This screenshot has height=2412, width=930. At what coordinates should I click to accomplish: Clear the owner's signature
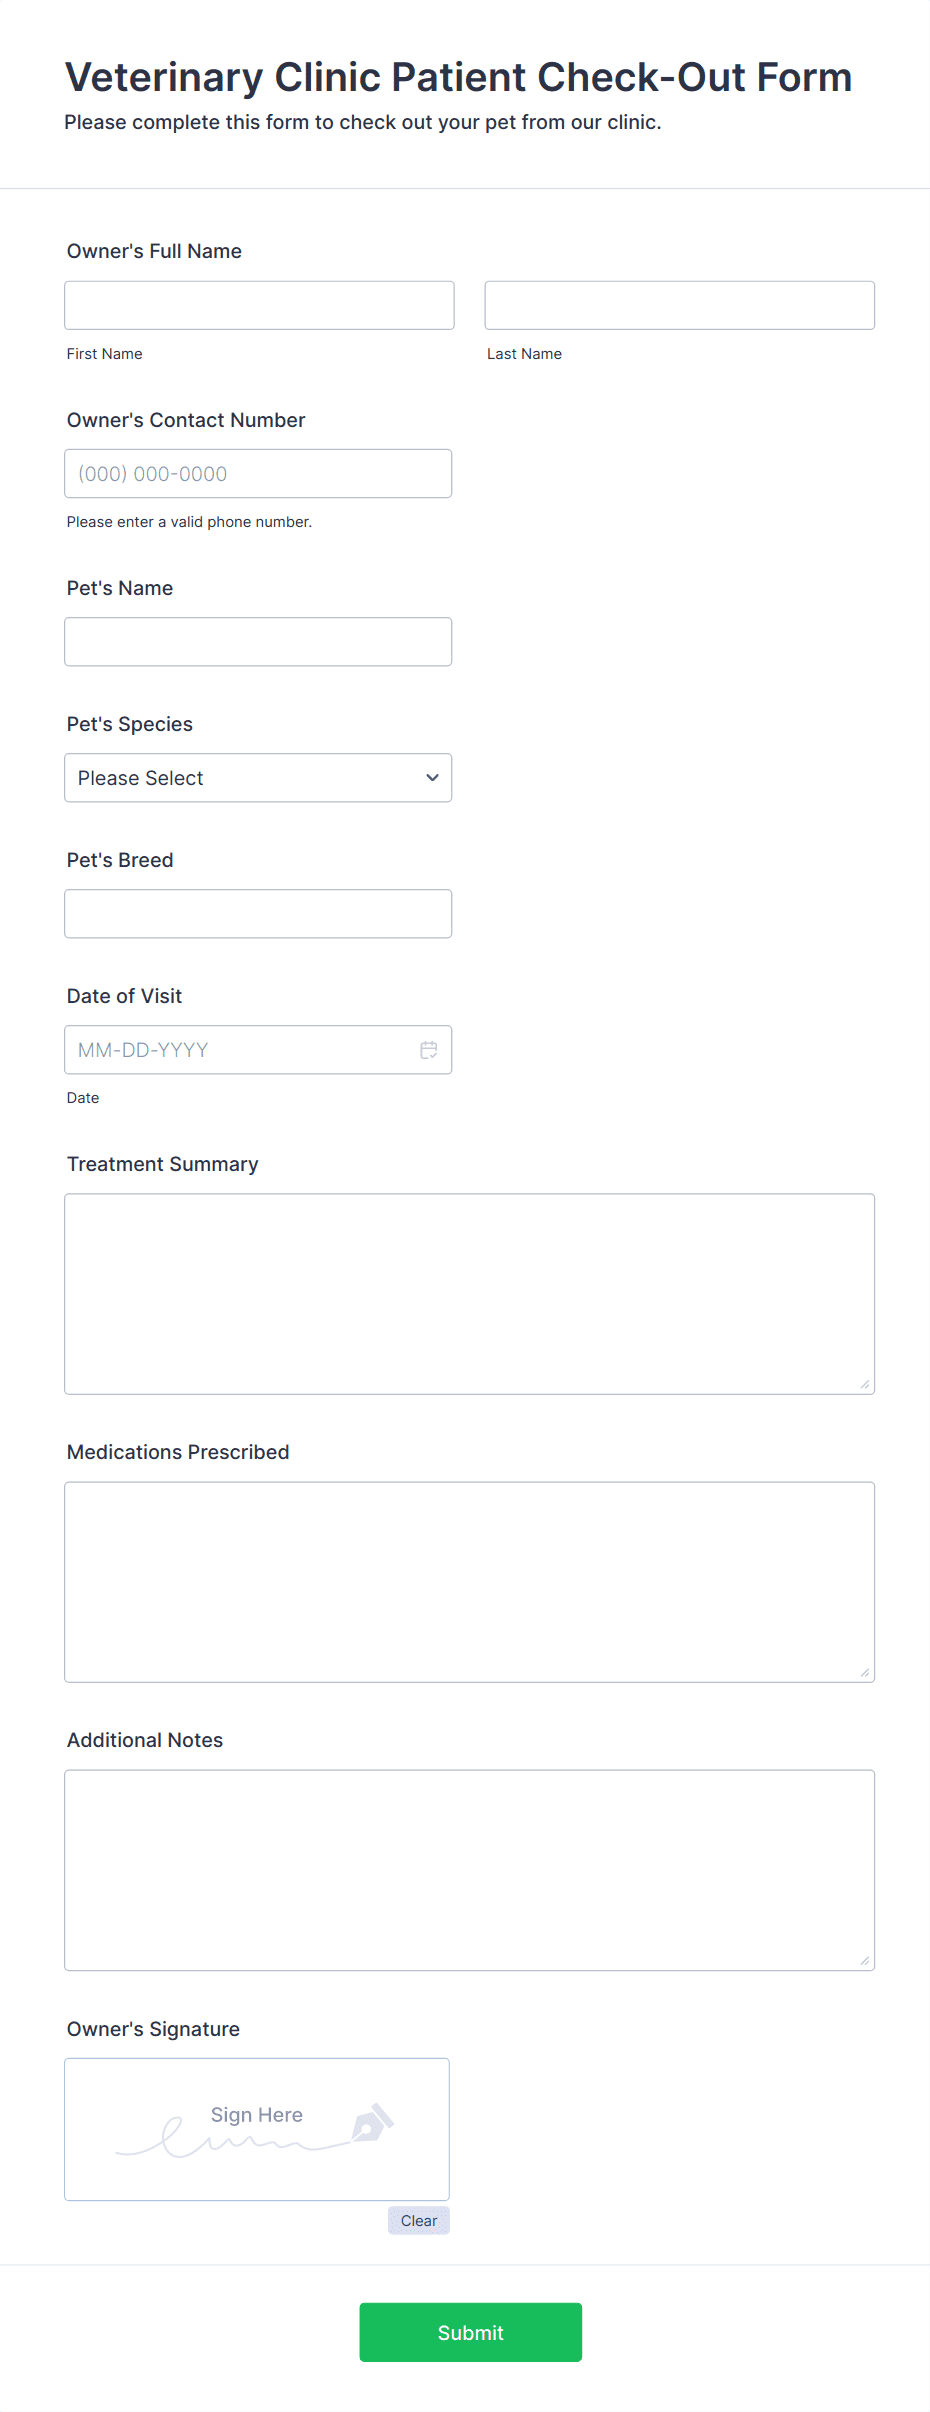click(418, 2220)
